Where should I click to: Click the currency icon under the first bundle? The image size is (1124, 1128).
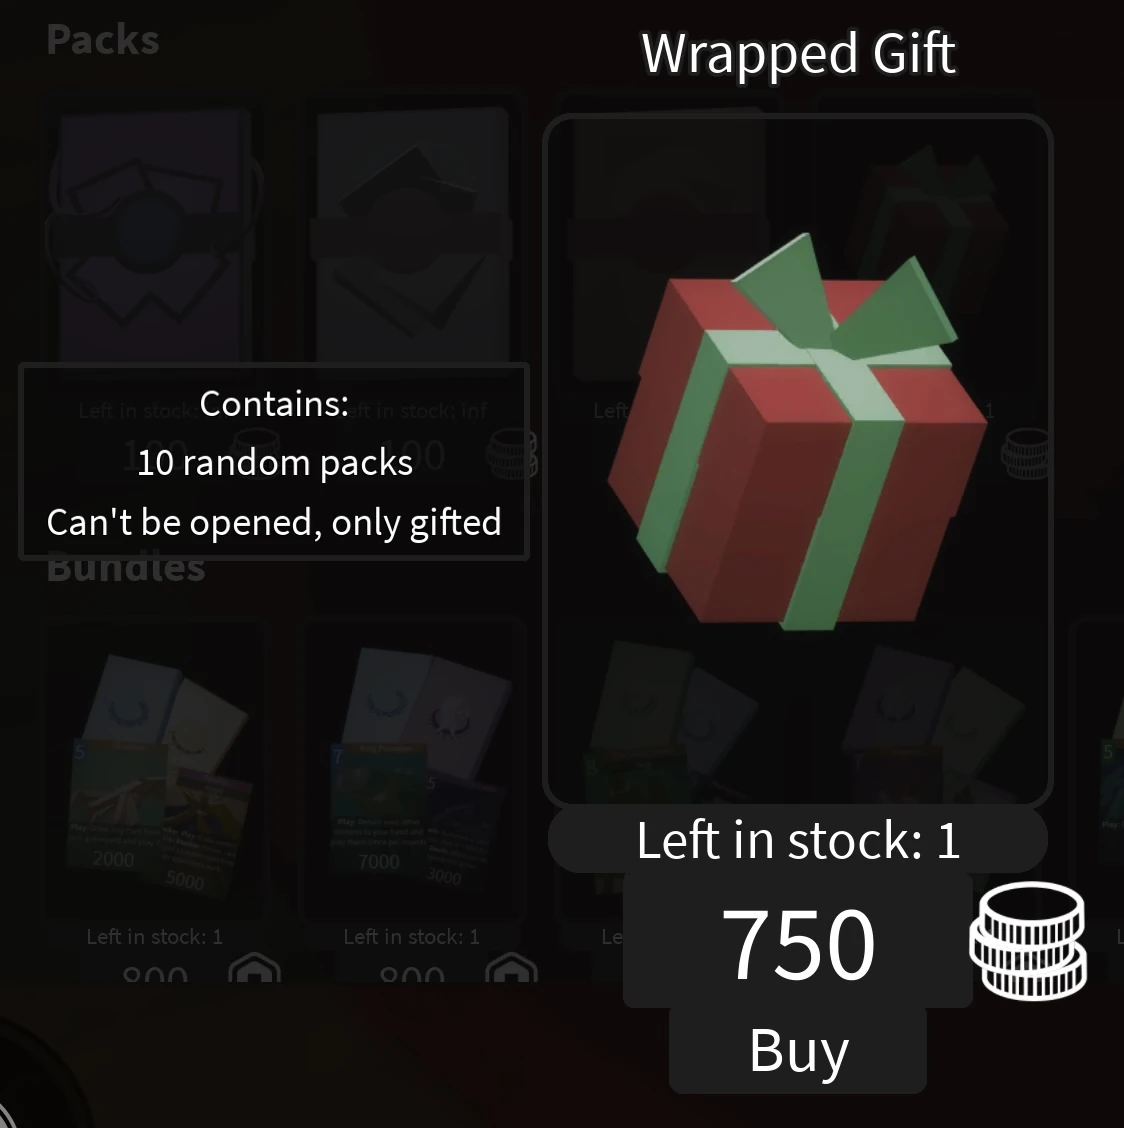tap(254, 968)
